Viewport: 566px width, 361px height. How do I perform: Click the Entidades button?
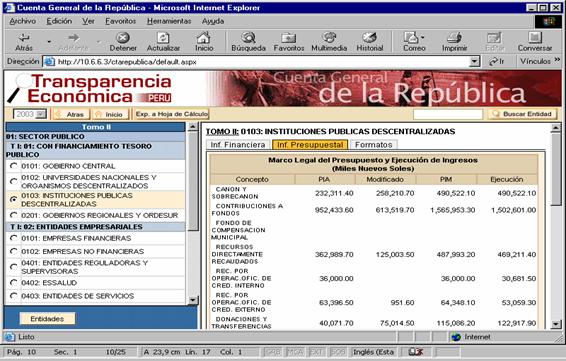(x=47, y=319)
